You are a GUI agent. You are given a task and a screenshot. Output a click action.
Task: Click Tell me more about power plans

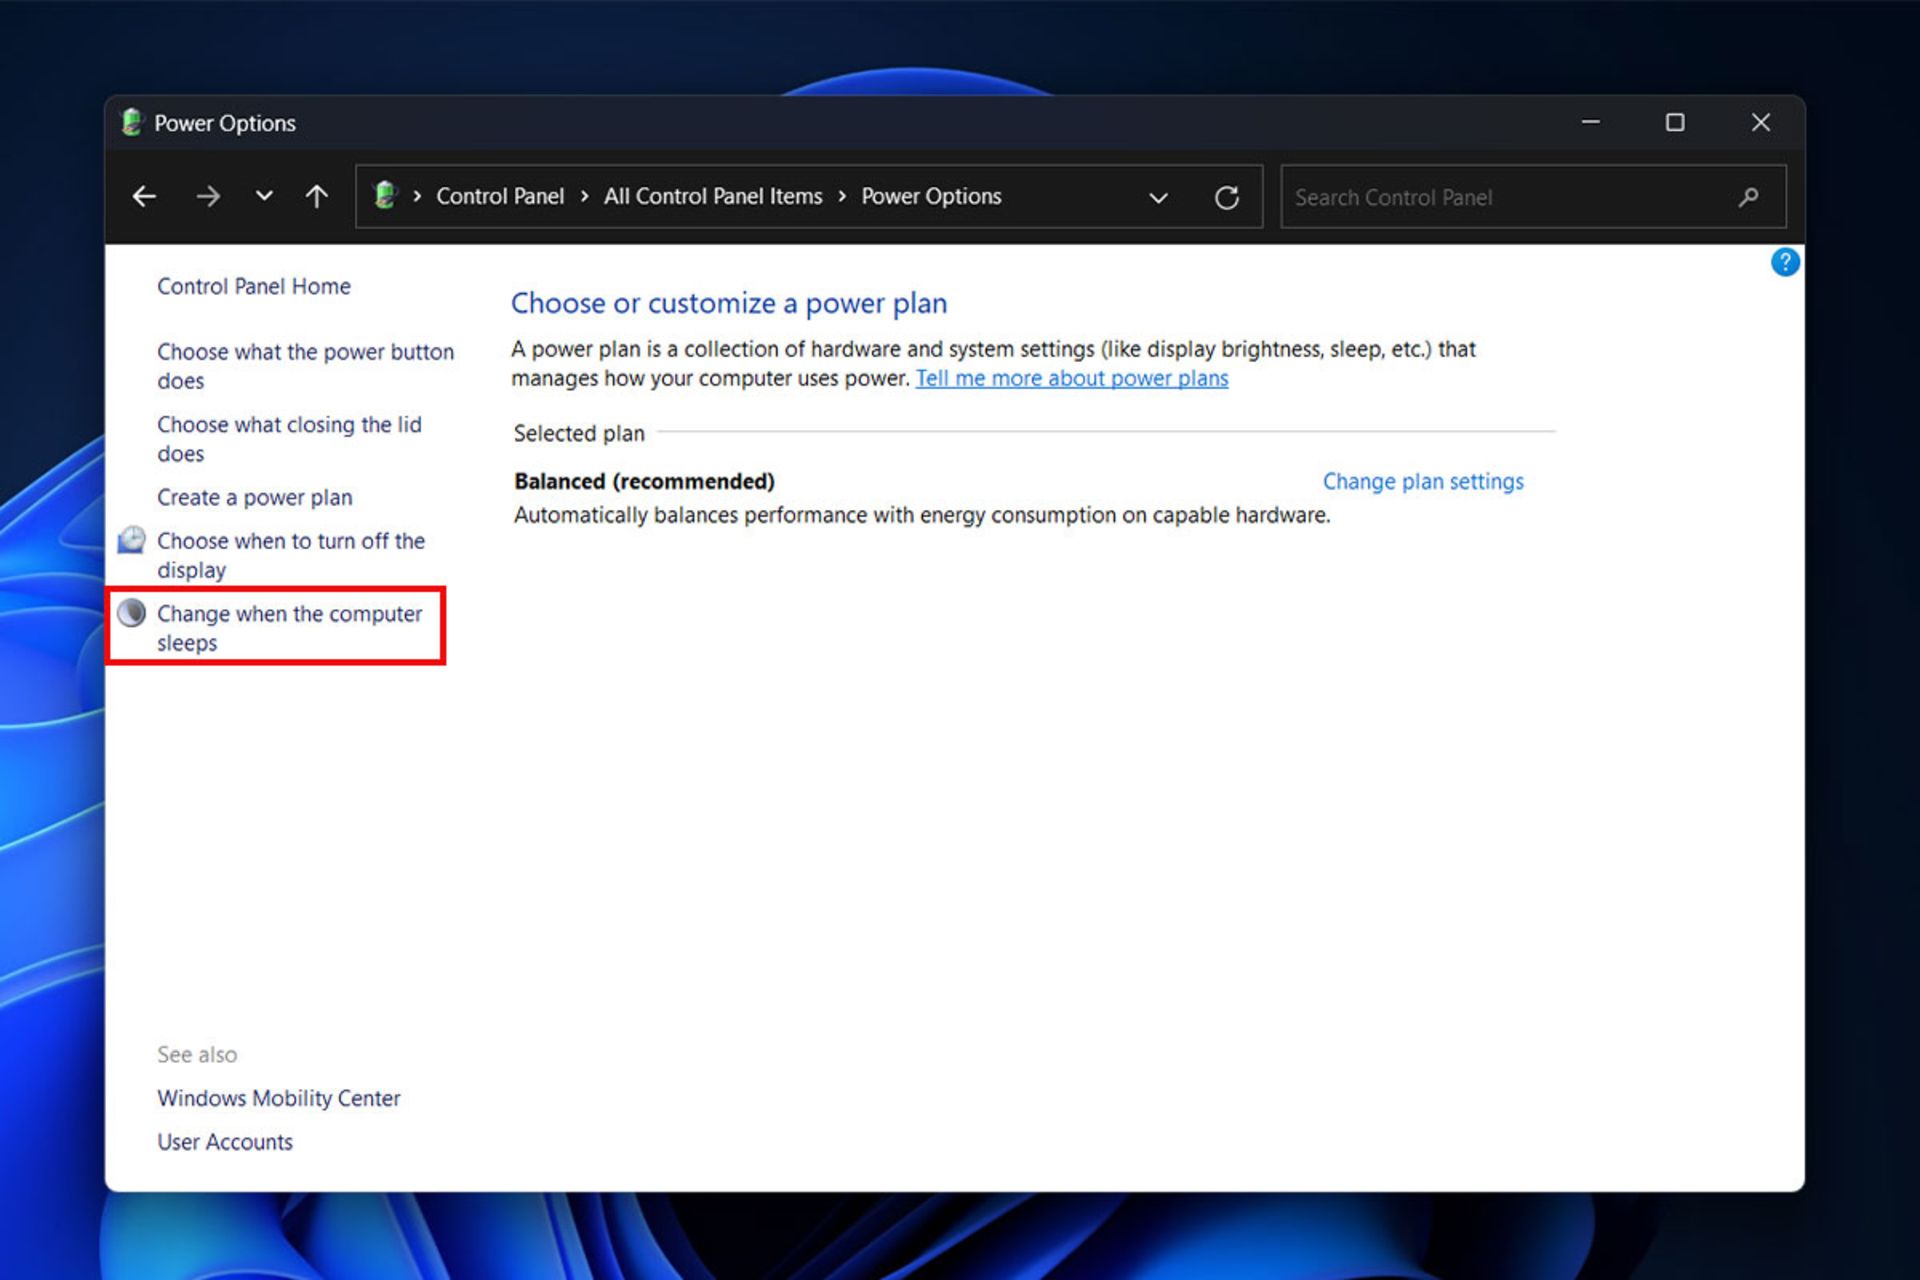click(1074, 377)
